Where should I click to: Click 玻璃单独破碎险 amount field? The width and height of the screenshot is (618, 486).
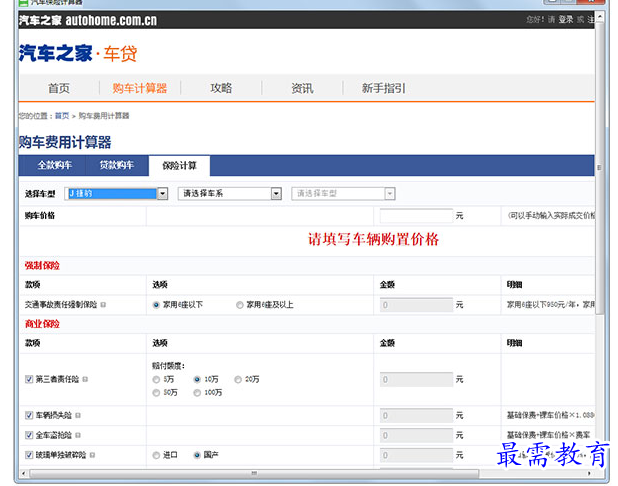tap(416, 455)
